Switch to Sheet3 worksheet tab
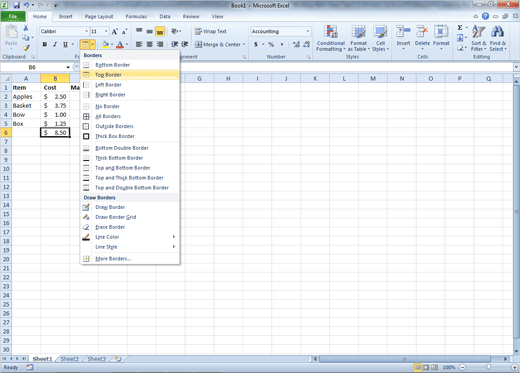Image resolution: width=520 pixels, height=373 pixels. click(x=97, y=359)
